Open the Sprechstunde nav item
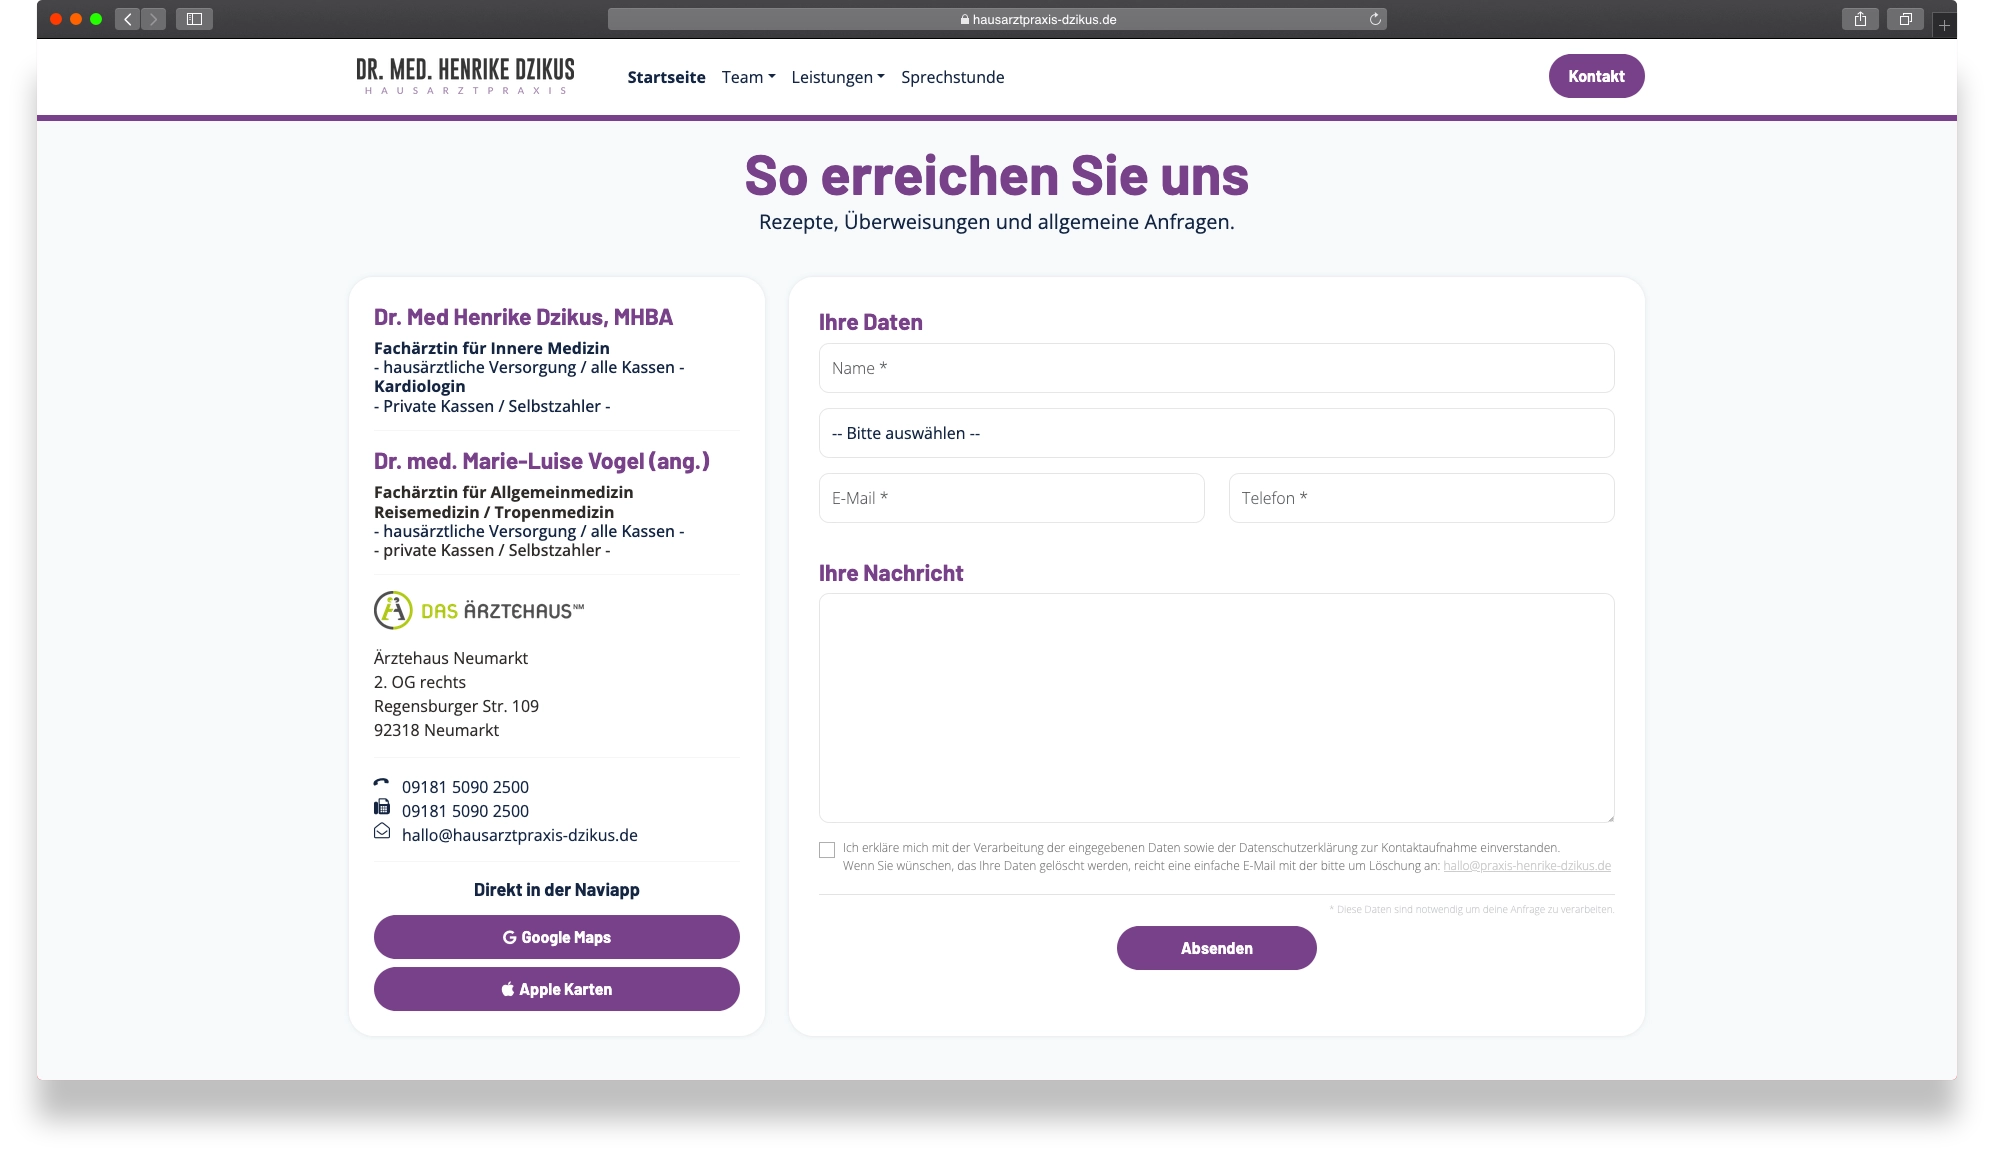Screen dimensions: 1994x1157 [952, 77]
